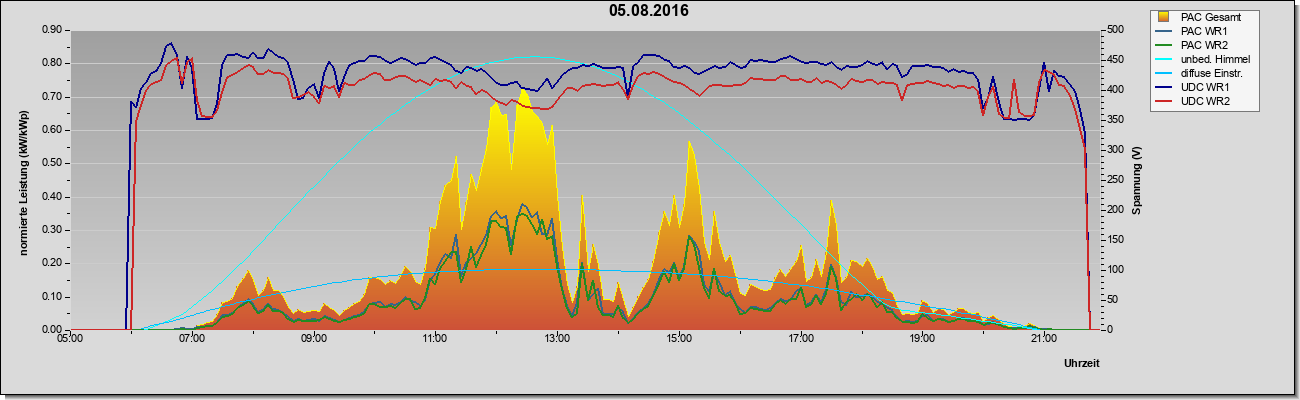Click the PAC Gesamt legend color swatch

(x=1163, y=17)
